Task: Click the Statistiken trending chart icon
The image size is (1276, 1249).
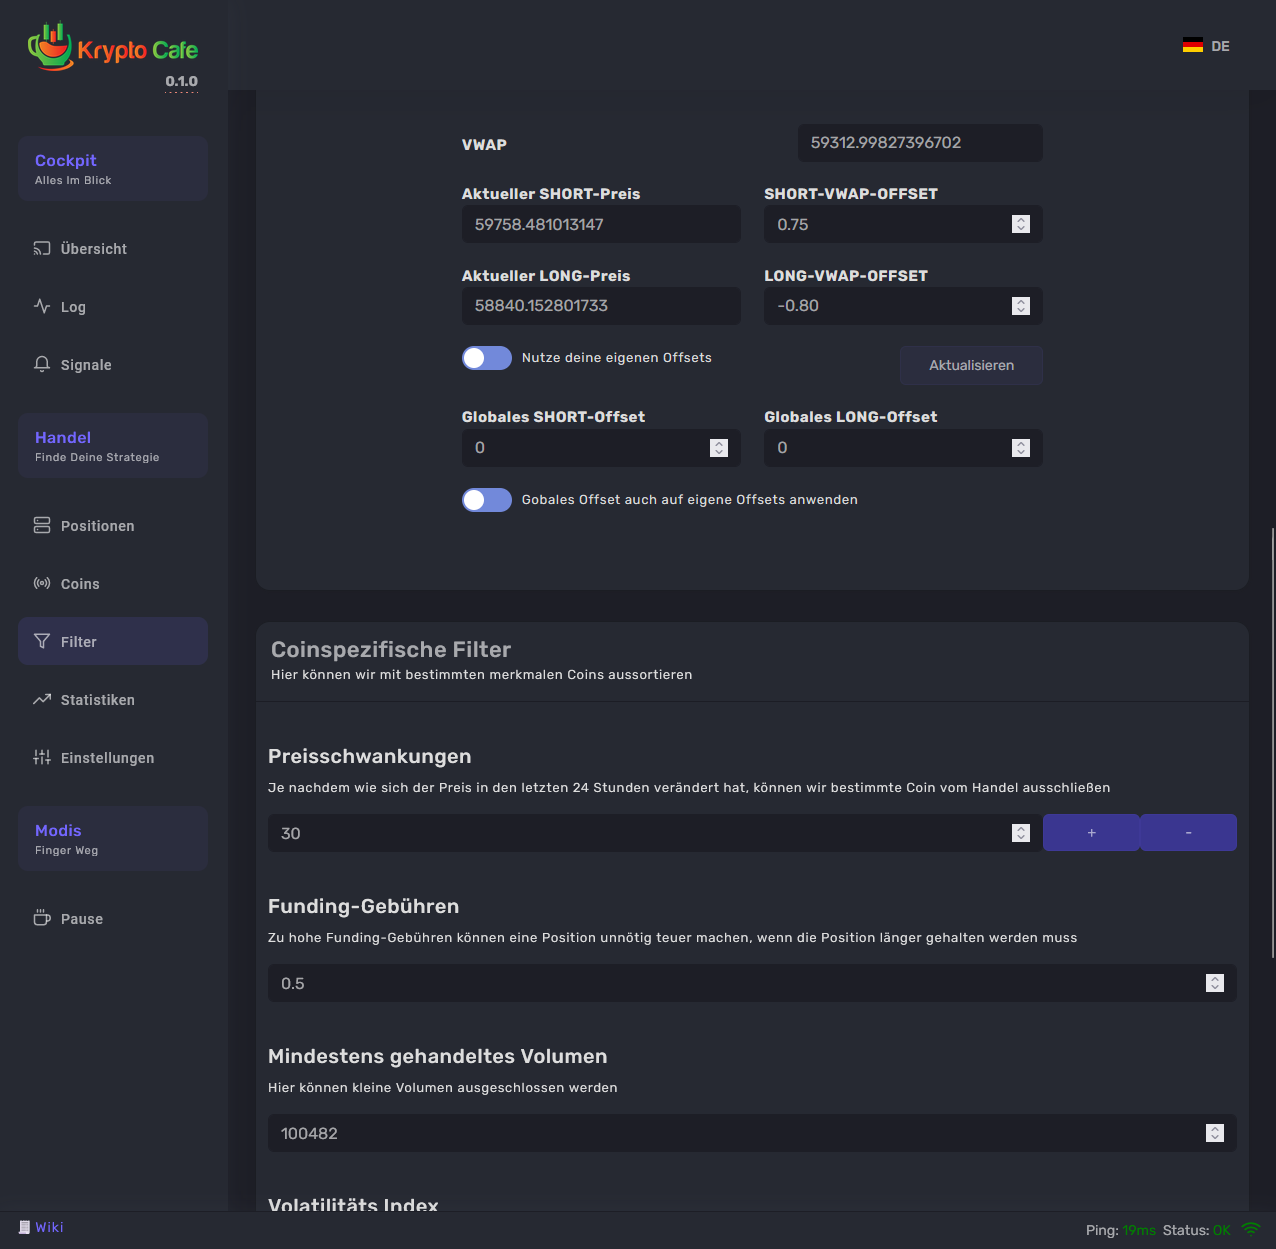Action: 42,699
